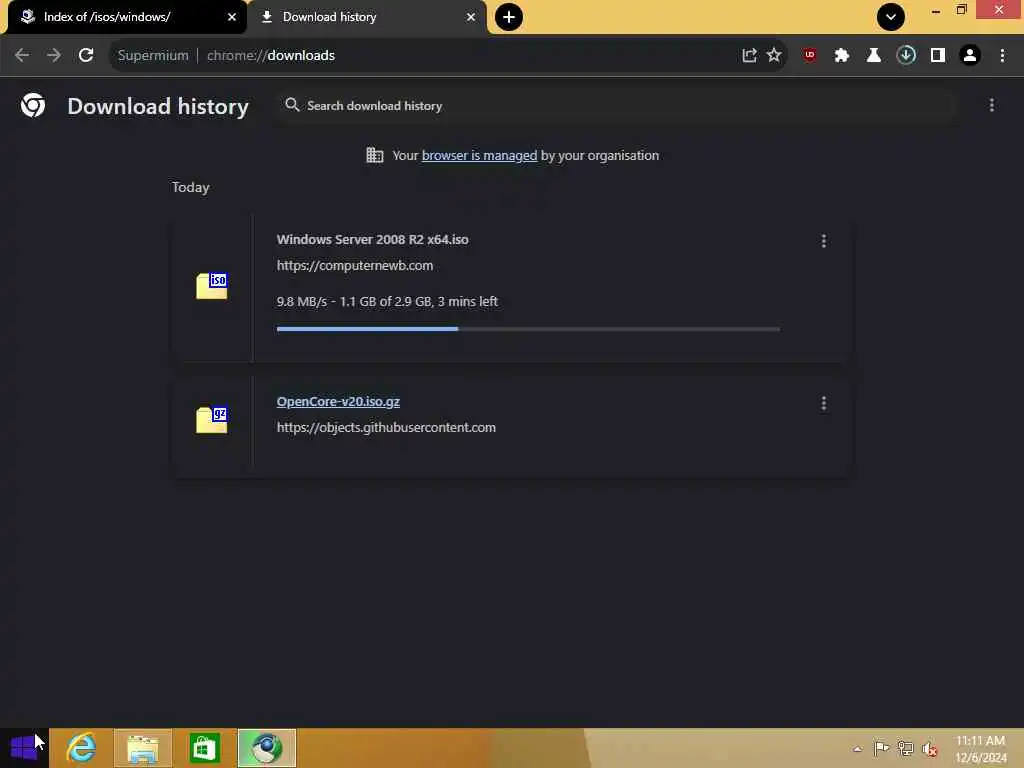Screen dimensions: 1024x768
Task: Restore down the browser window
Action: (x=961, y=10)
